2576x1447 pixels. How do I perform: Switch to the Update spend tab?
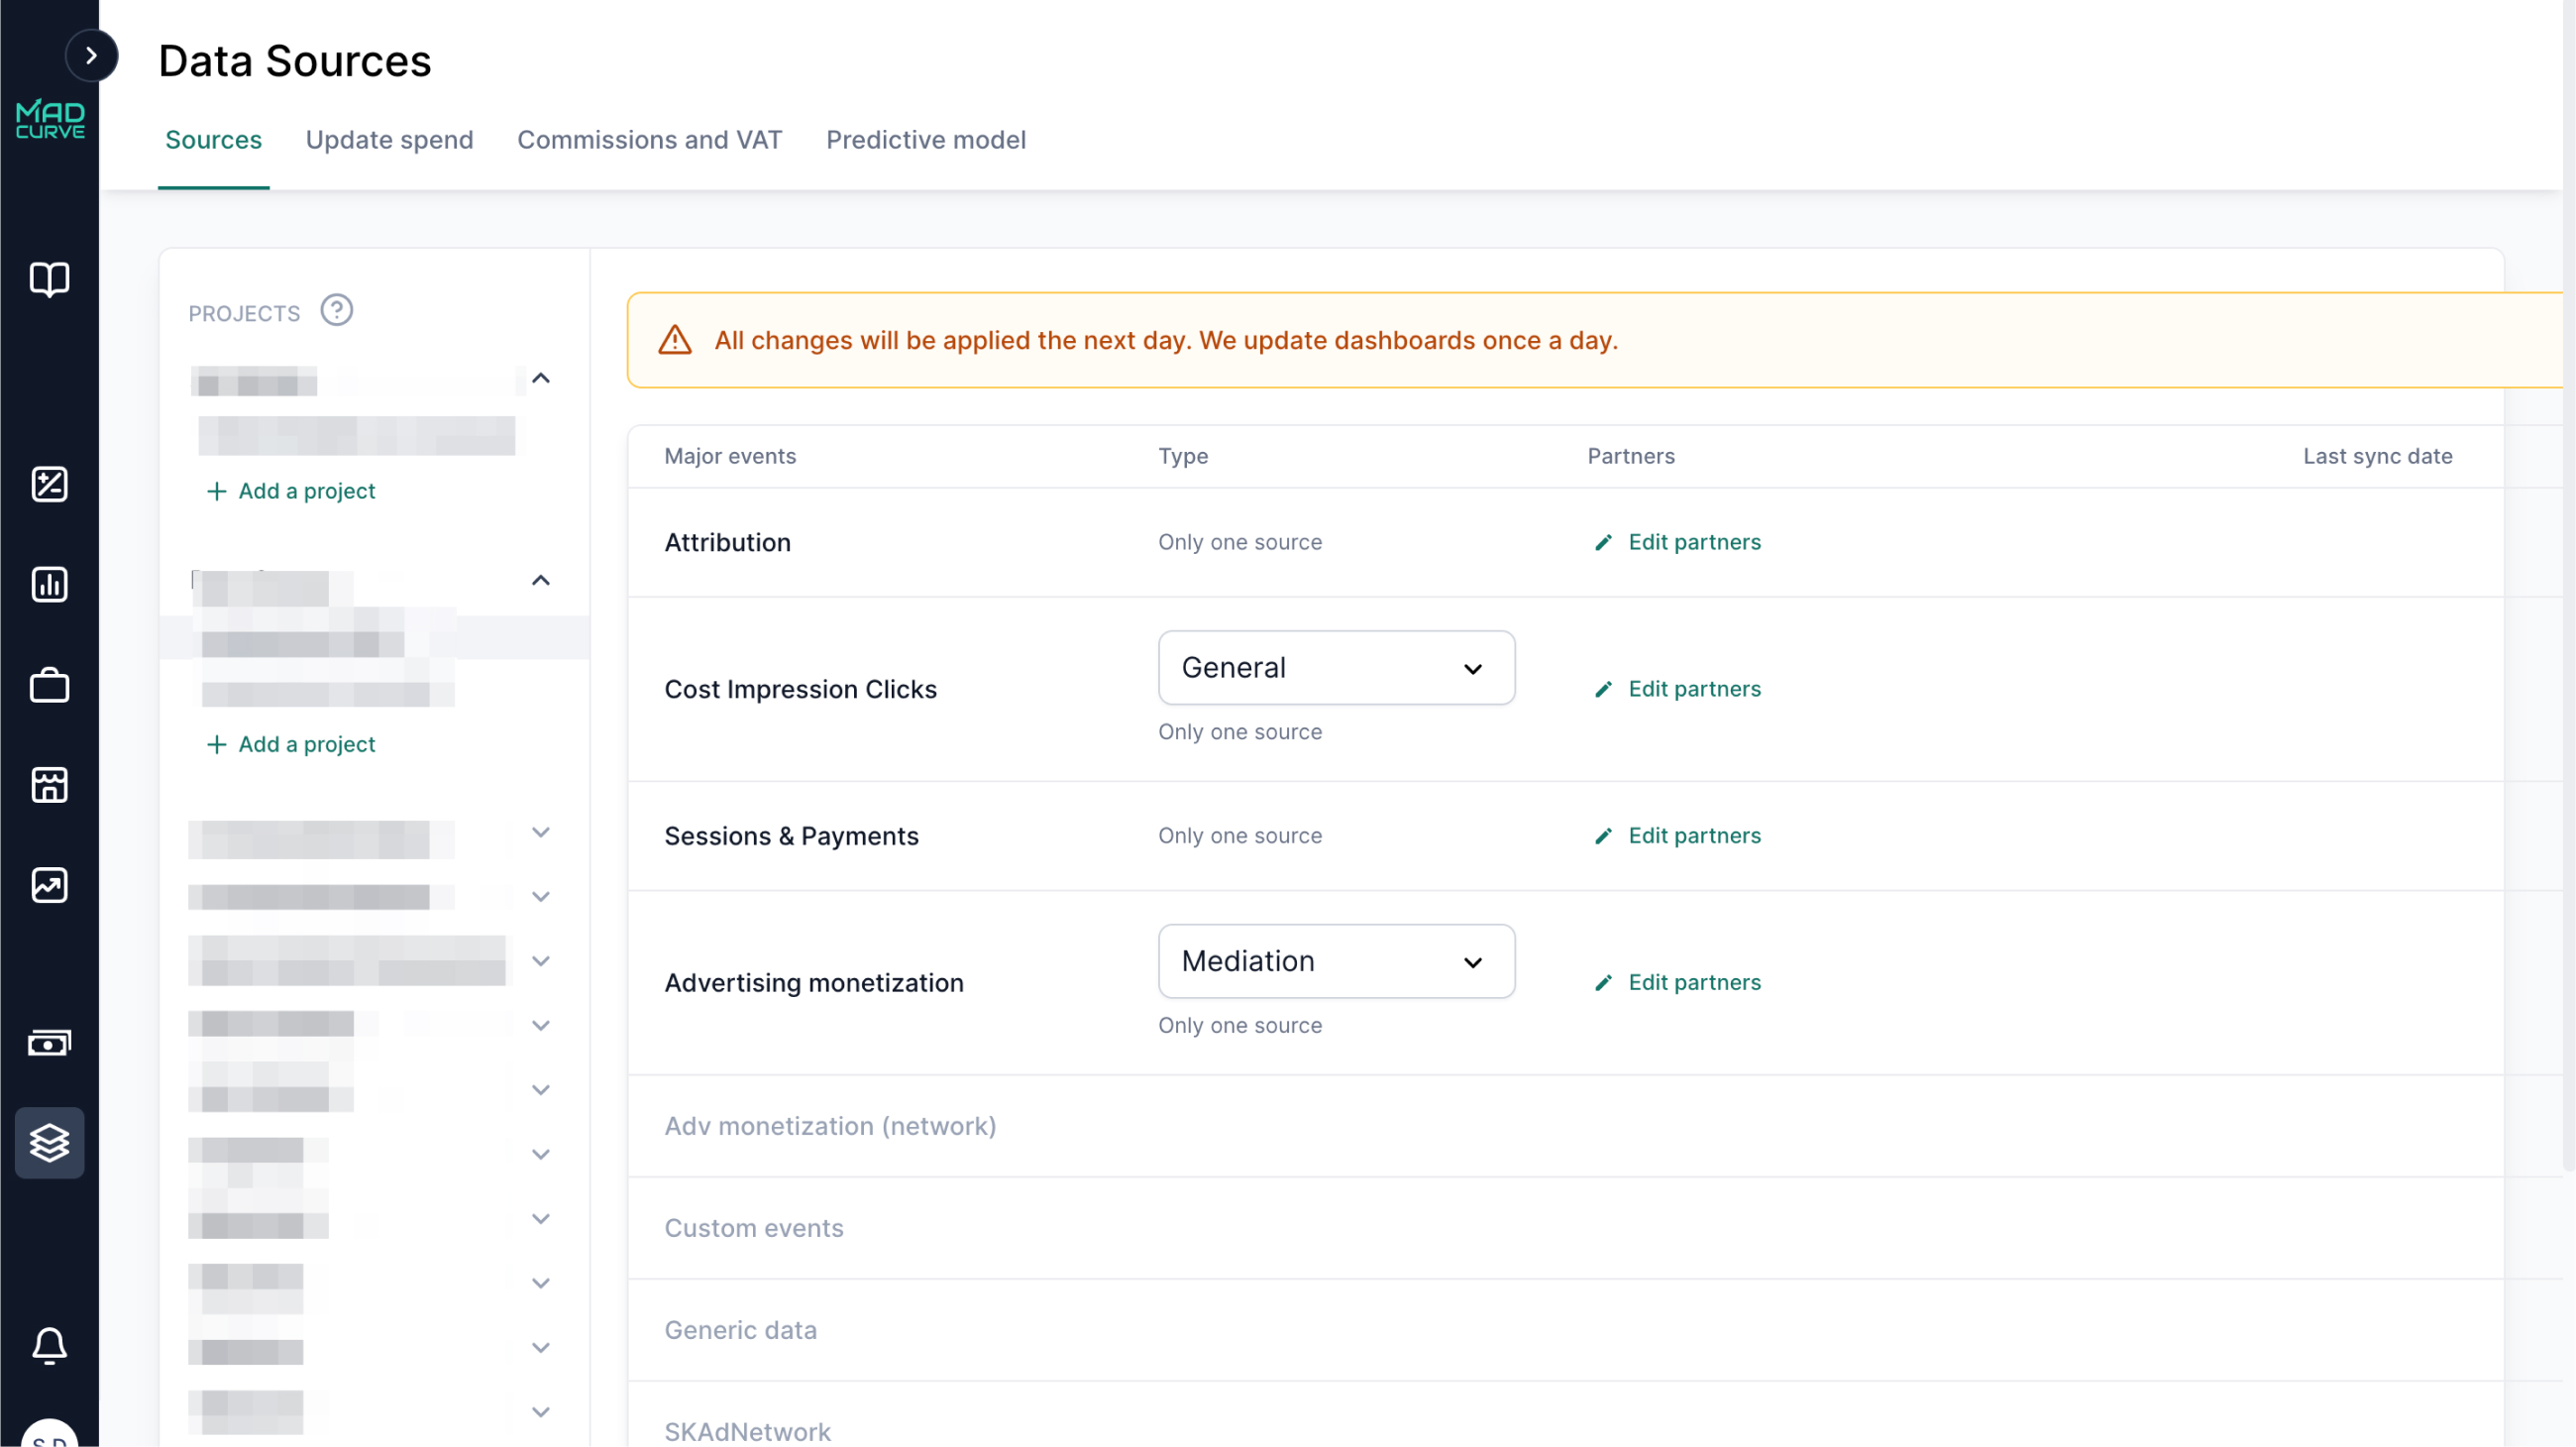point(390,140)
